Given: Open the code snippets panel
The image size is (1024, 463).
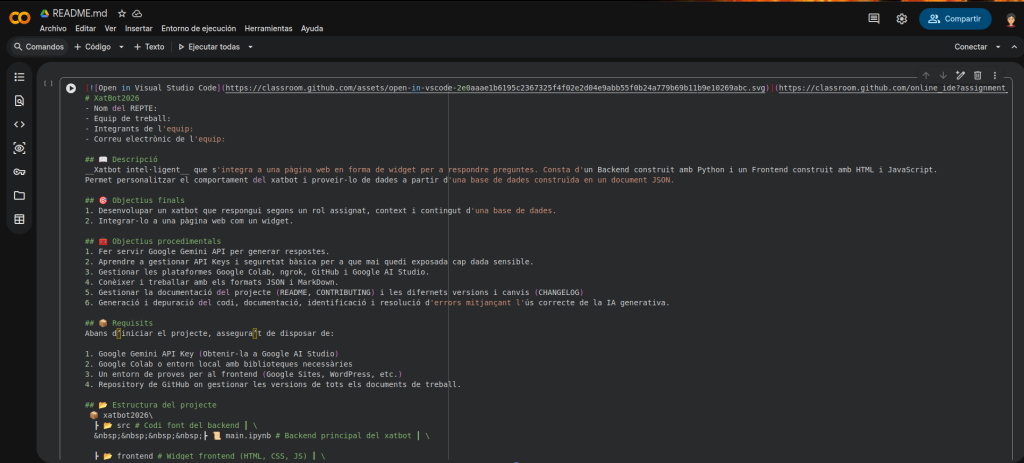Looking at the screenshot, I should coord(19,124).
